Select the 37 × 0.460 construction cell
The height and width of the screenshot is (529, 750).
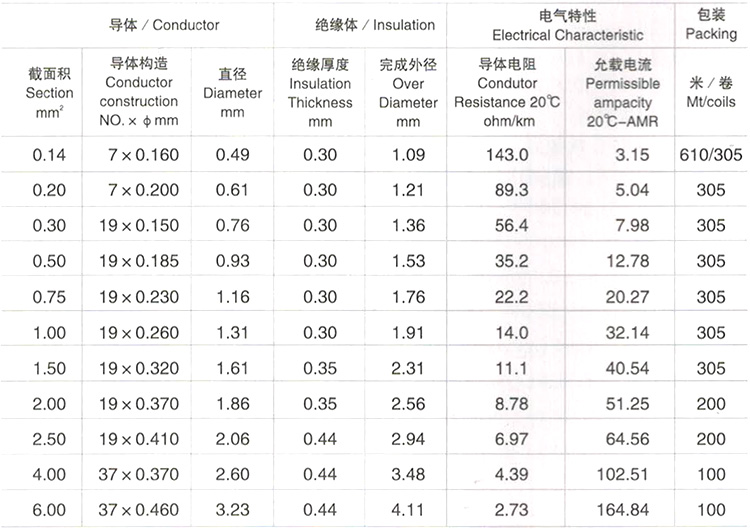[140, 510]
